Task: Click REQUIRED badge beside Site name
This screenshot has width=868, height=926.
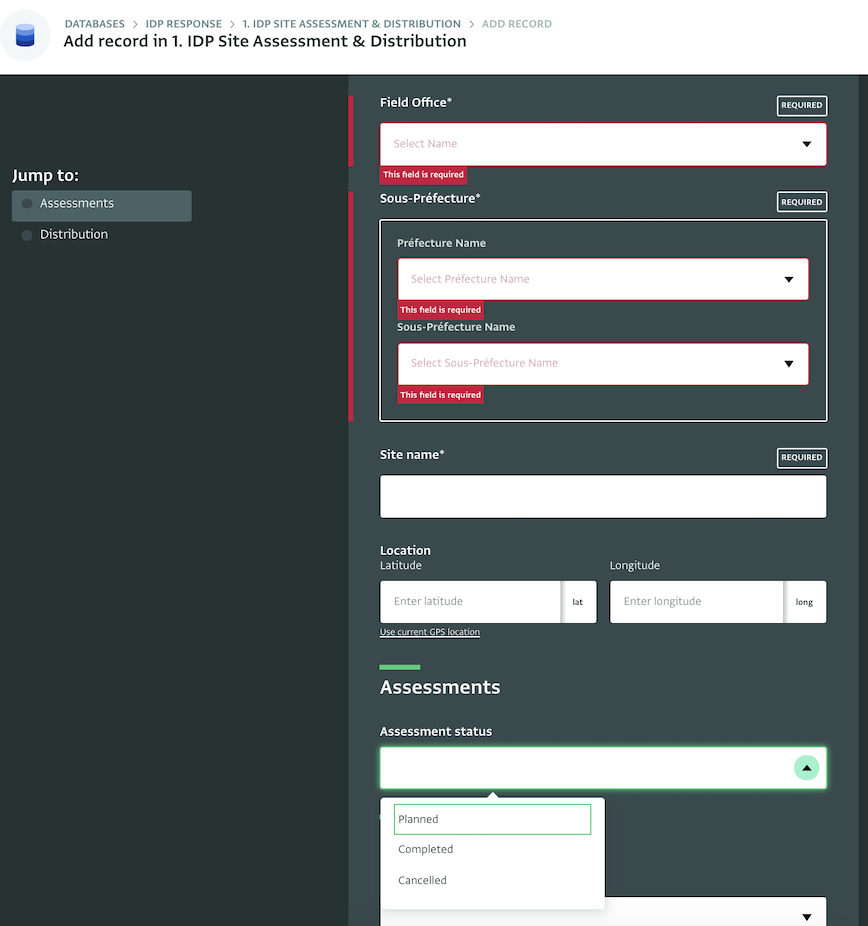Action: (x=801, y=458)
